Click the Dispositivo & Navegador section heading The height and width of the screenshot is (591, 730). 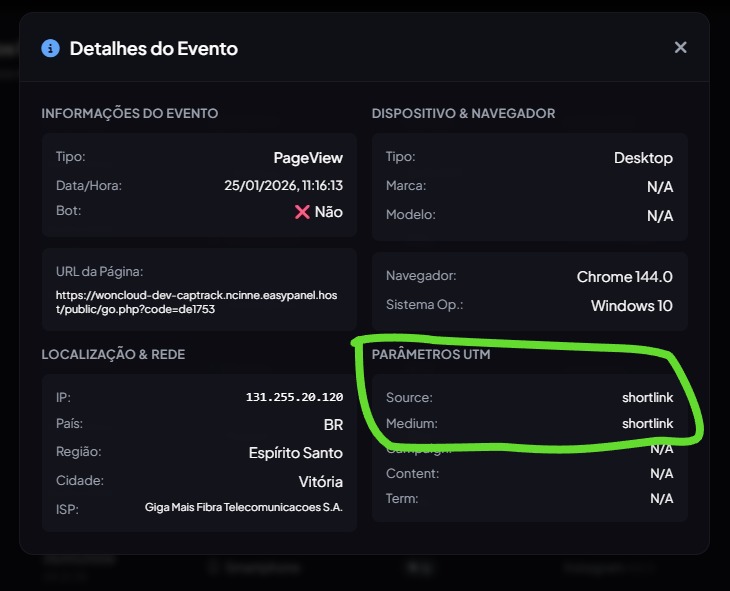463,113
